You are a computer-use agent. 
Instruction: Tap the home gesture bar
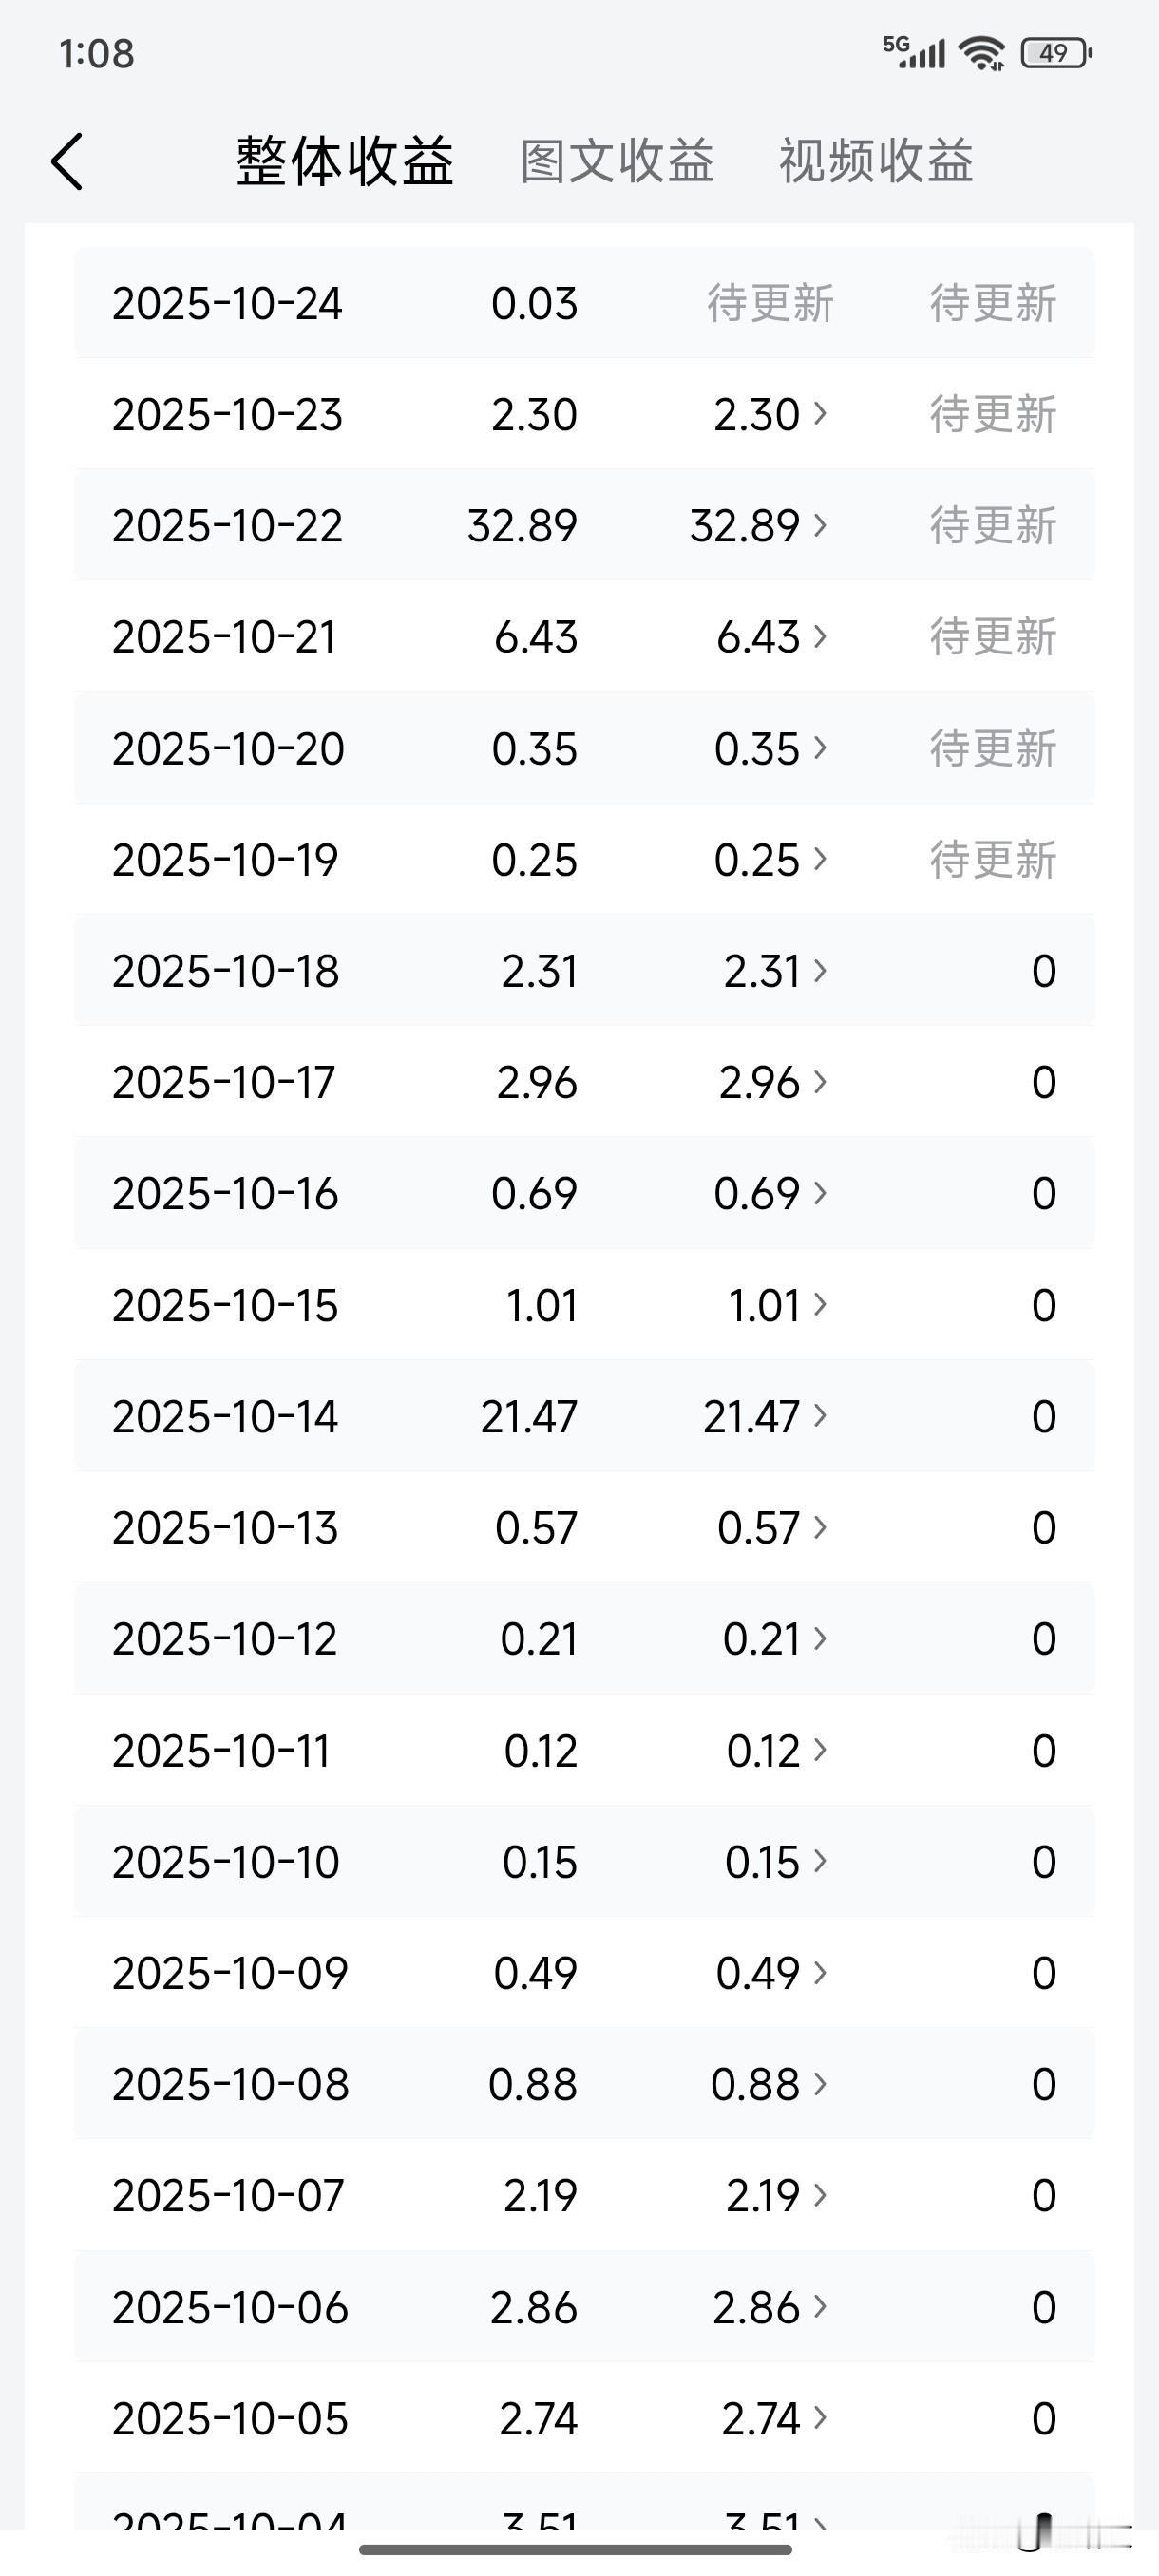[576, 2549]
